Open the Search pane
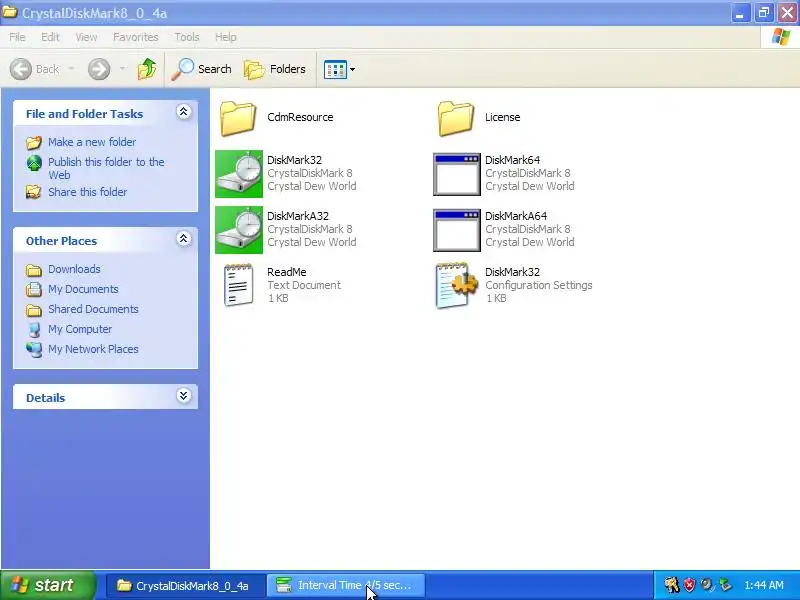The width and height of the screenshot is (800, 600). pos(202,69)
